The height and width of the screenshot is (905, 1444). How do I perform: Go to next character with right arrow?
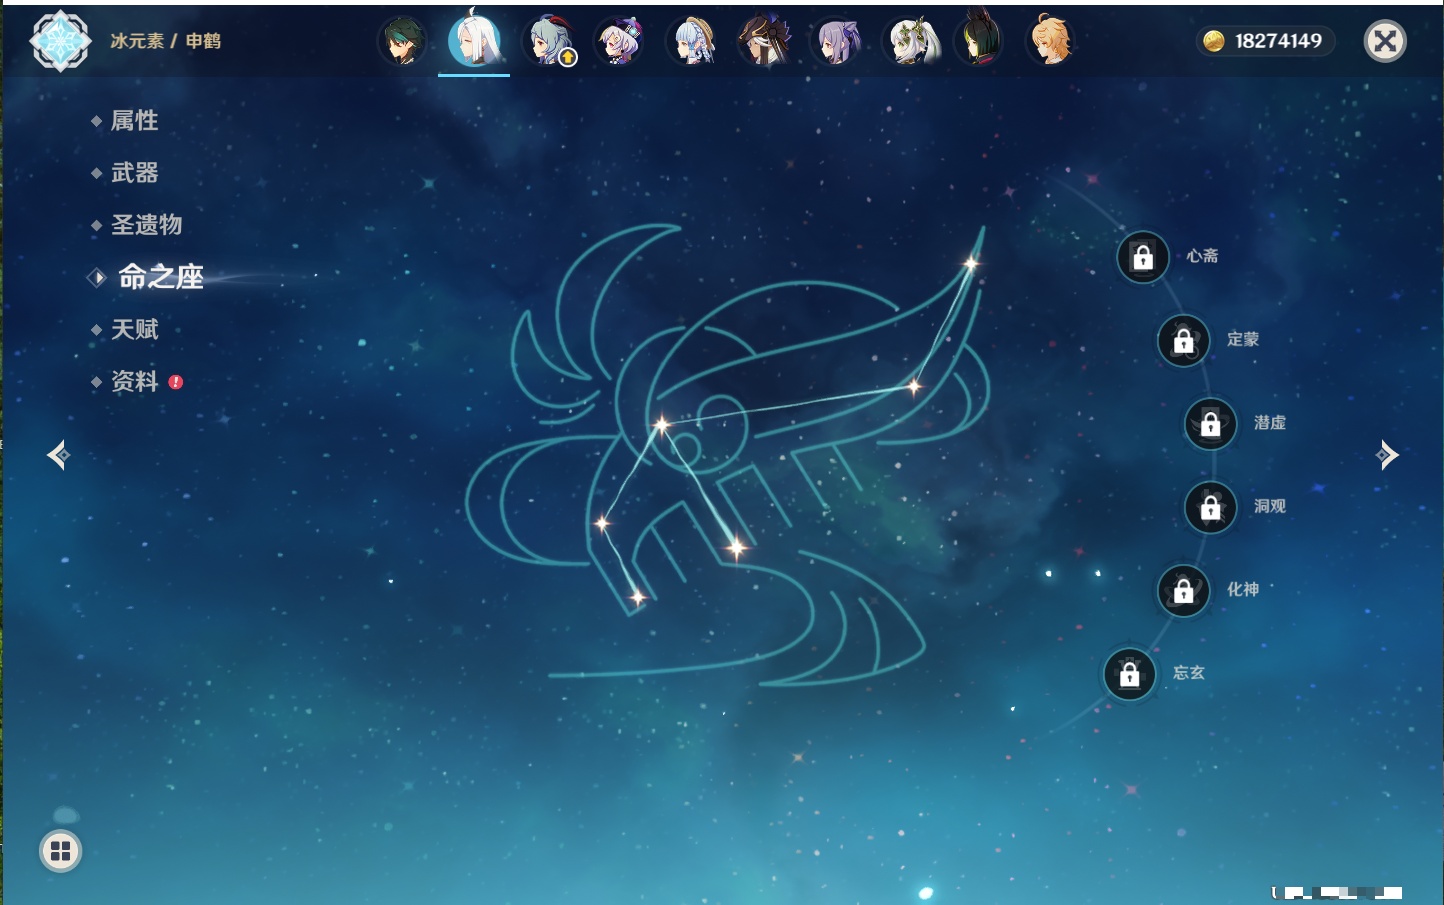click(x=1387, y=455)
